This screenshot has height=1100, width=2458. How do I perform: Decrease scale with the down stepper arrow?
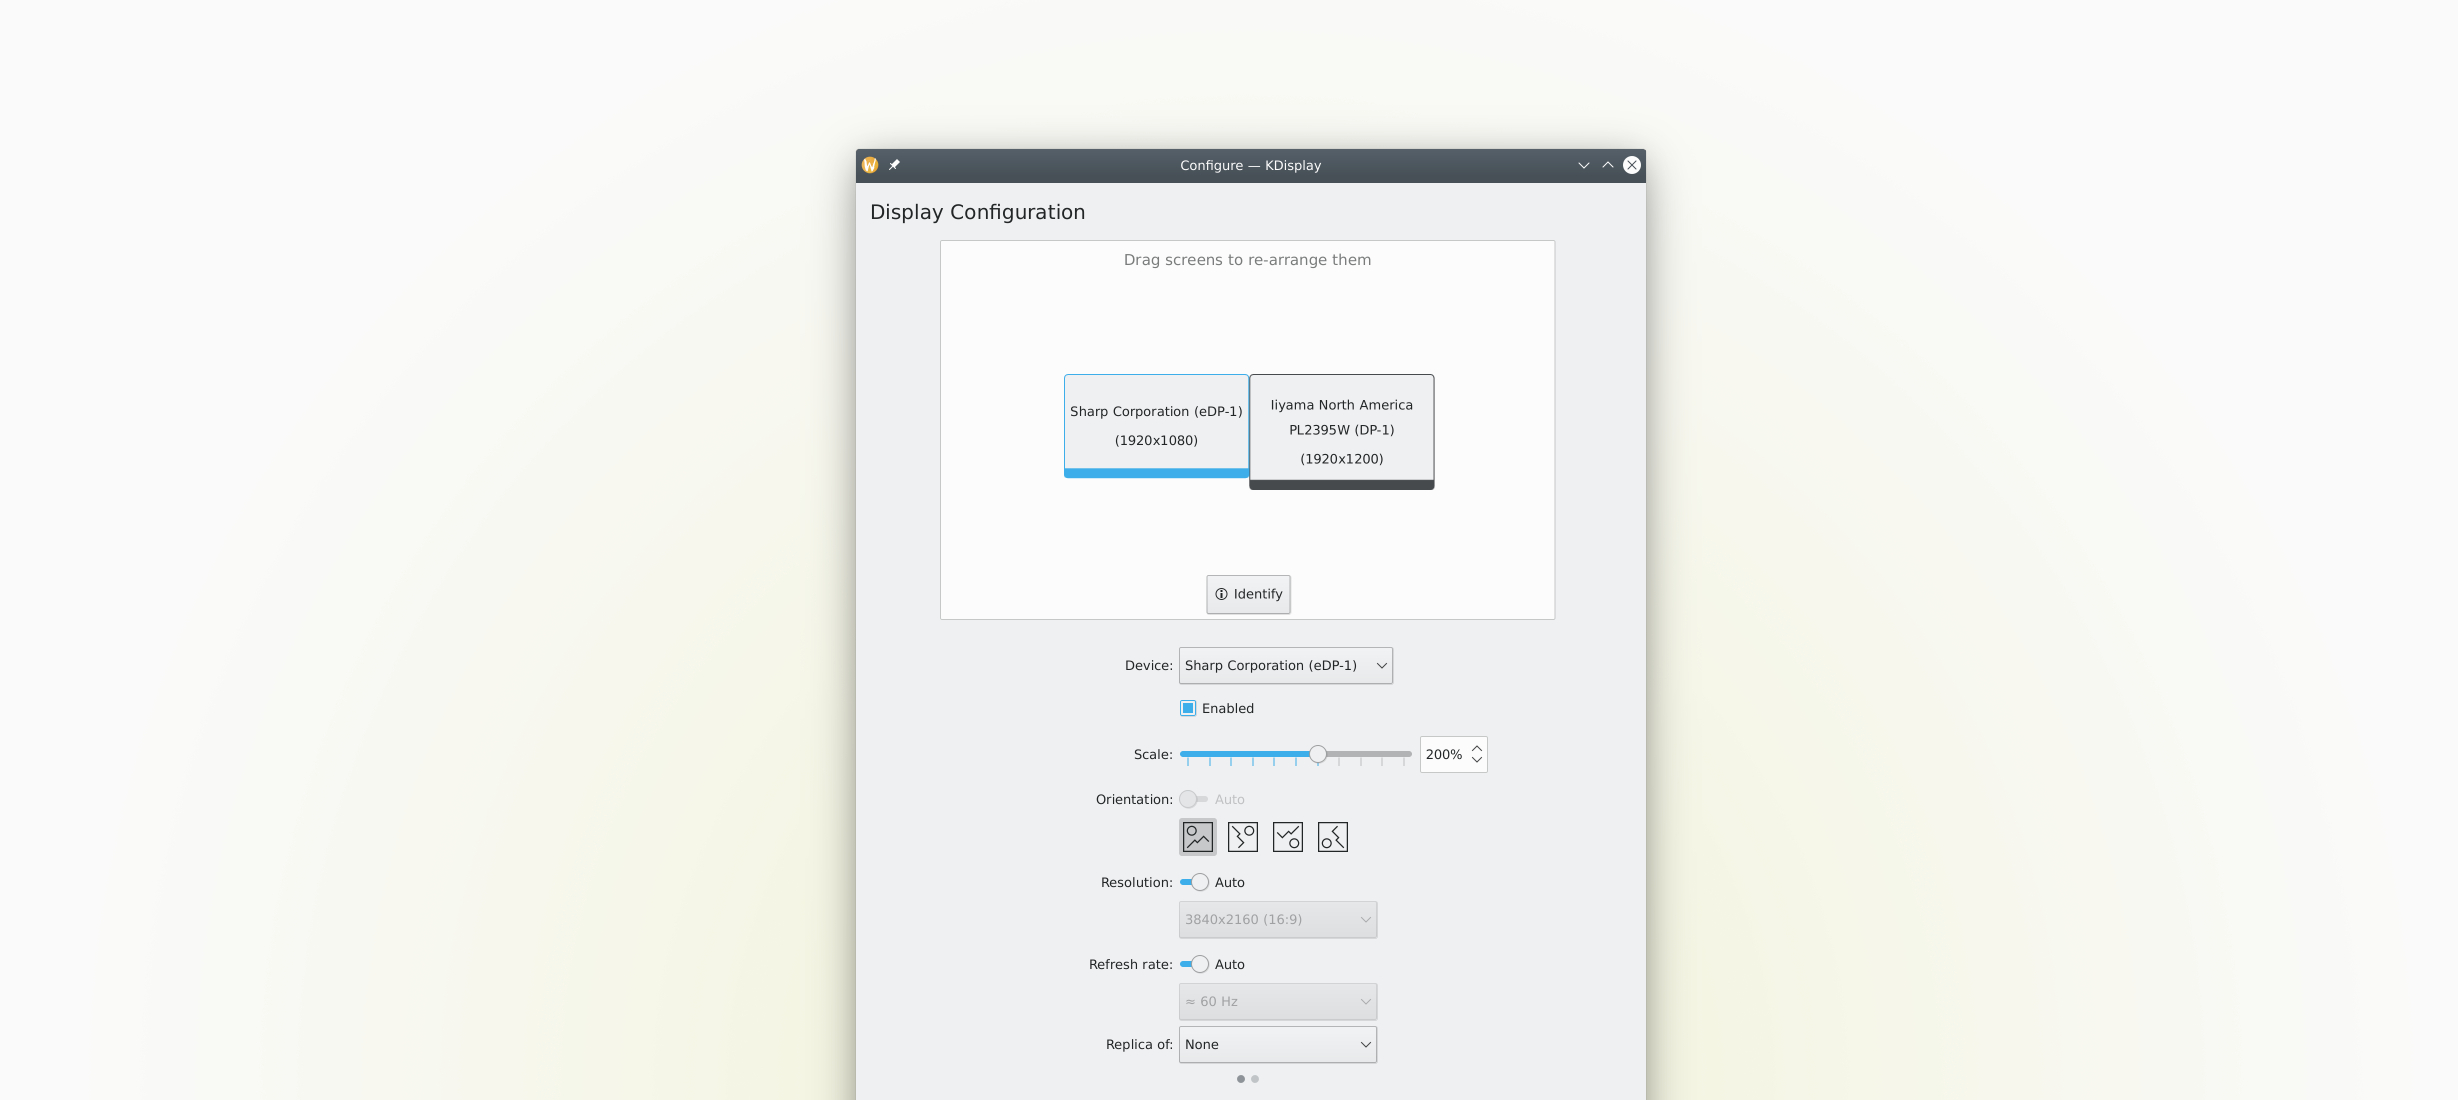(1476, 761)
